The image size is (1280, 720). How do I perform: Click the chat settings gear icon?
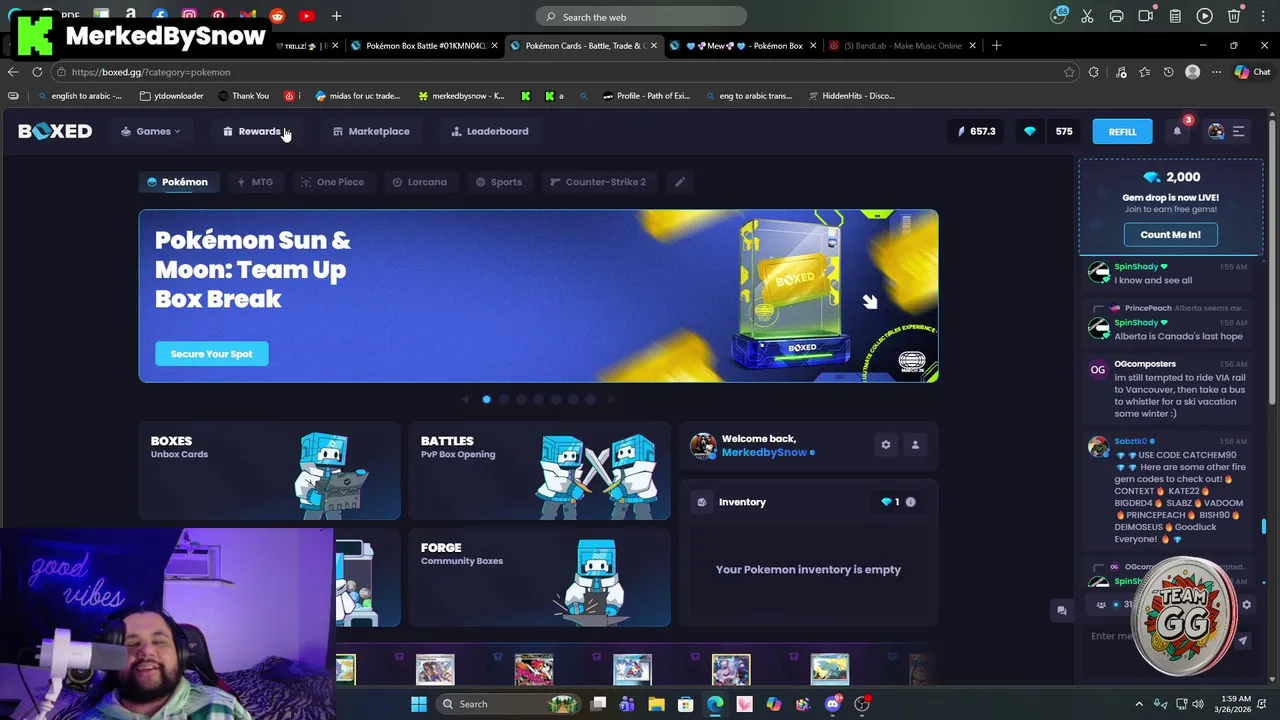1246,604
